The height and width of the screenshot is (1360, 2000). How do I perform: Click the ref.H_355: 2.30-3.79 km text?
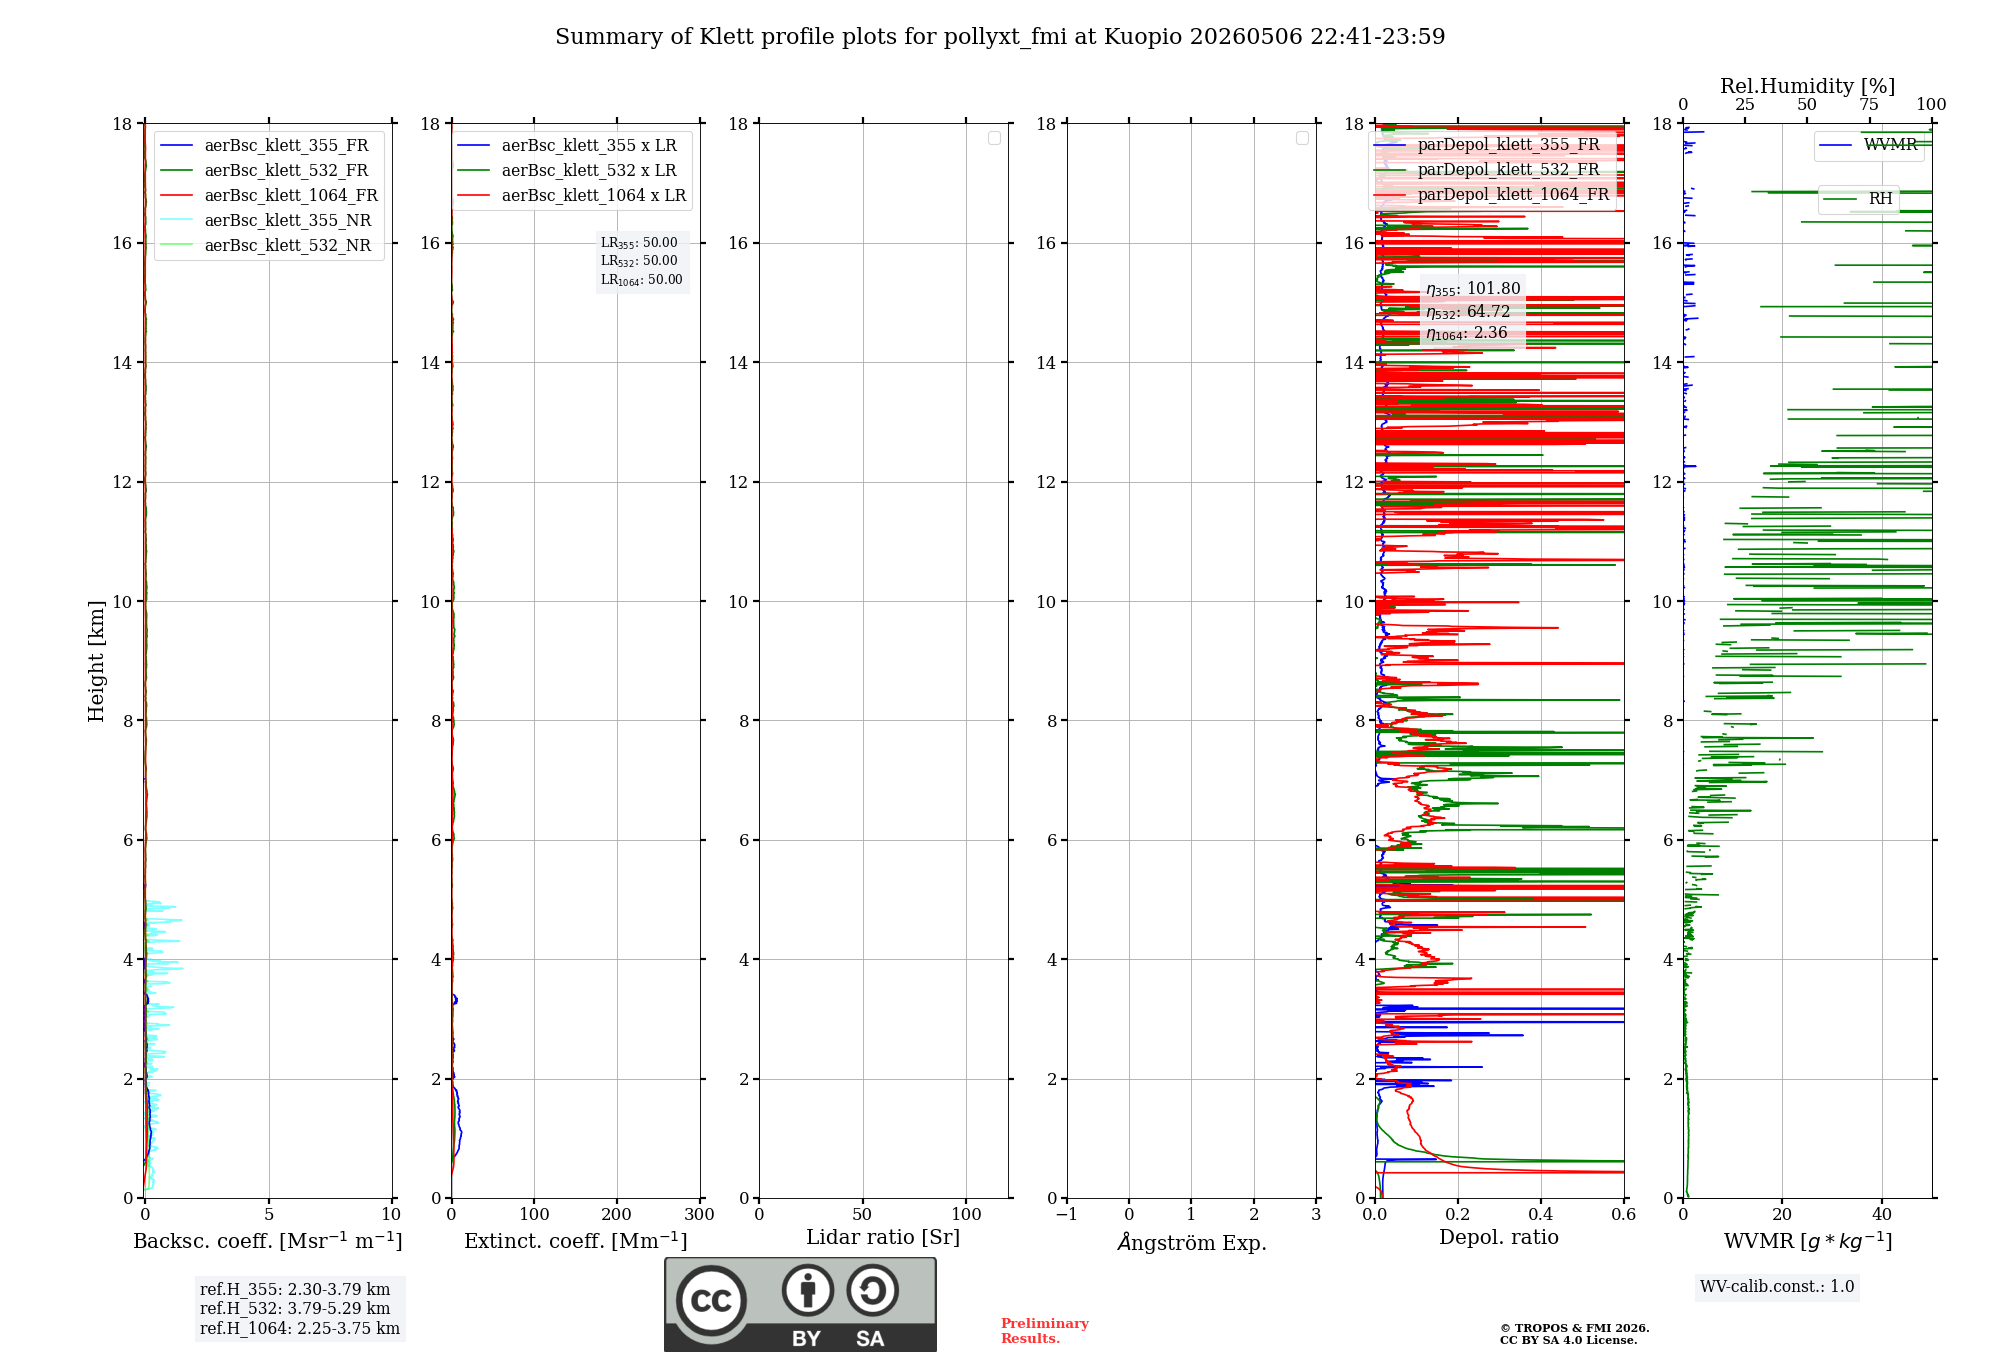[x=295, y=1290]
